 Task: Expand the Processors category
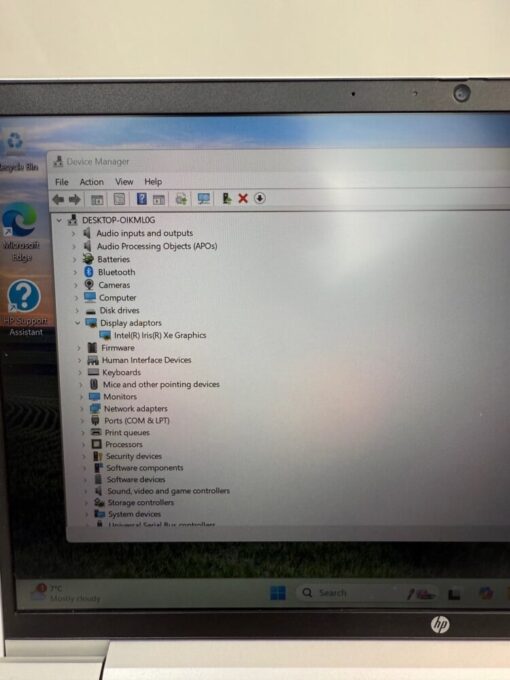(x=83, y=444)
